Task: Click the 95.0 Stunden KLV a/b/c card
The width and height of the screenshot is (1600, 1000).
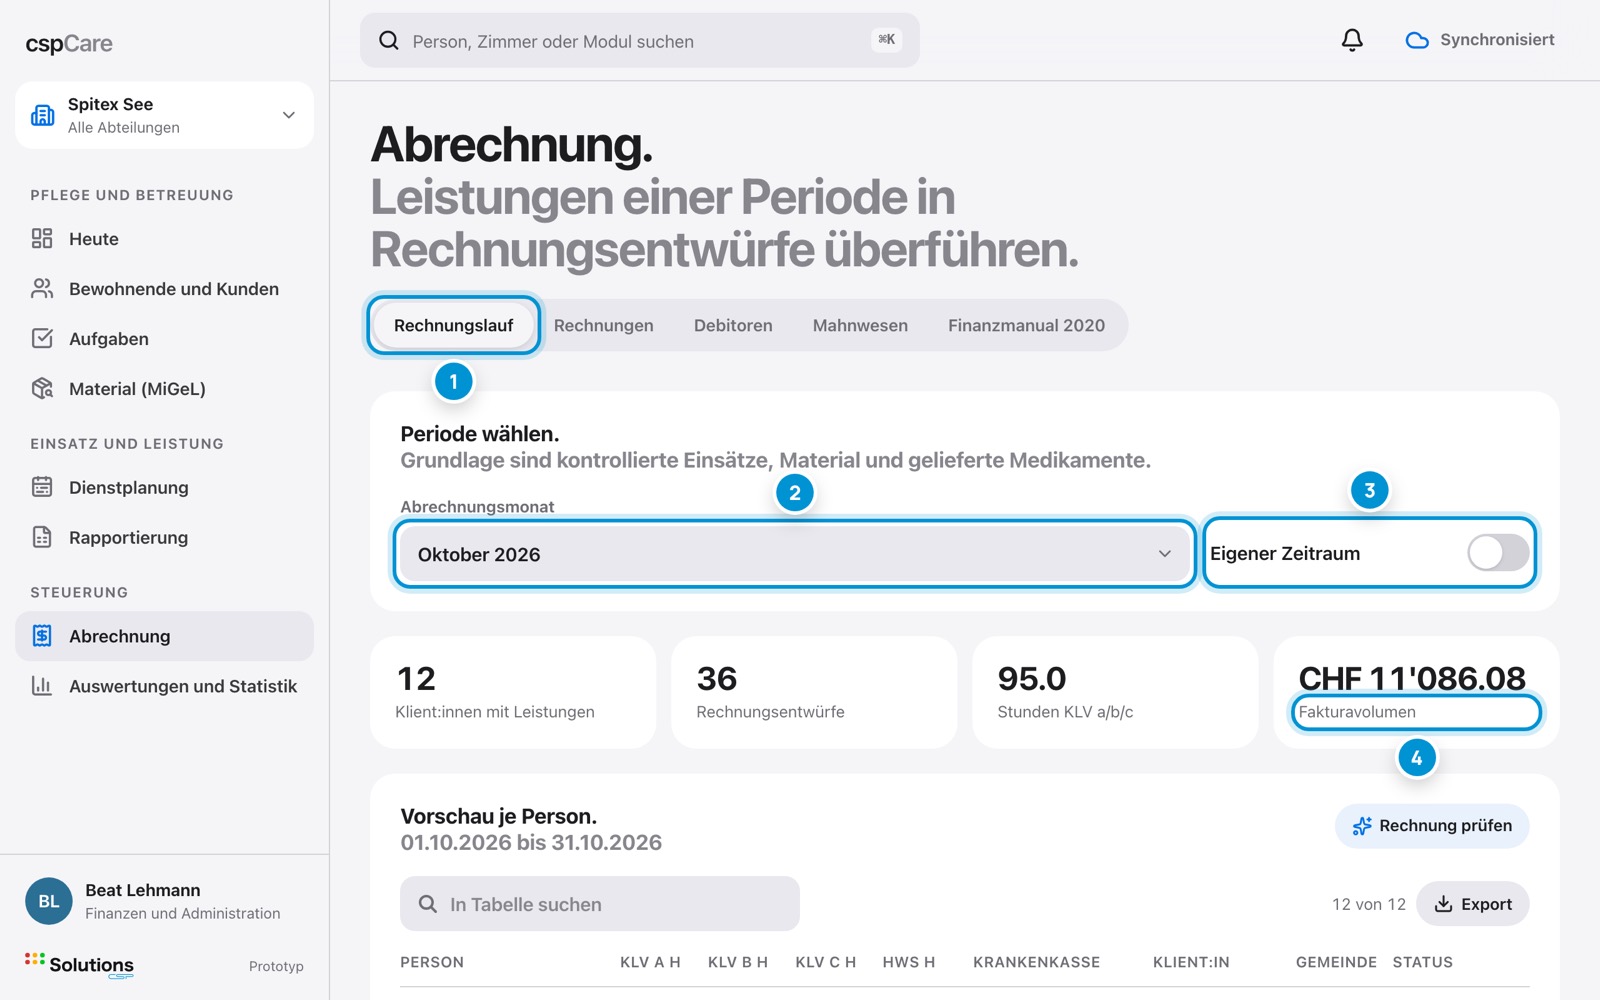Action: click(x=1115, y=692)
